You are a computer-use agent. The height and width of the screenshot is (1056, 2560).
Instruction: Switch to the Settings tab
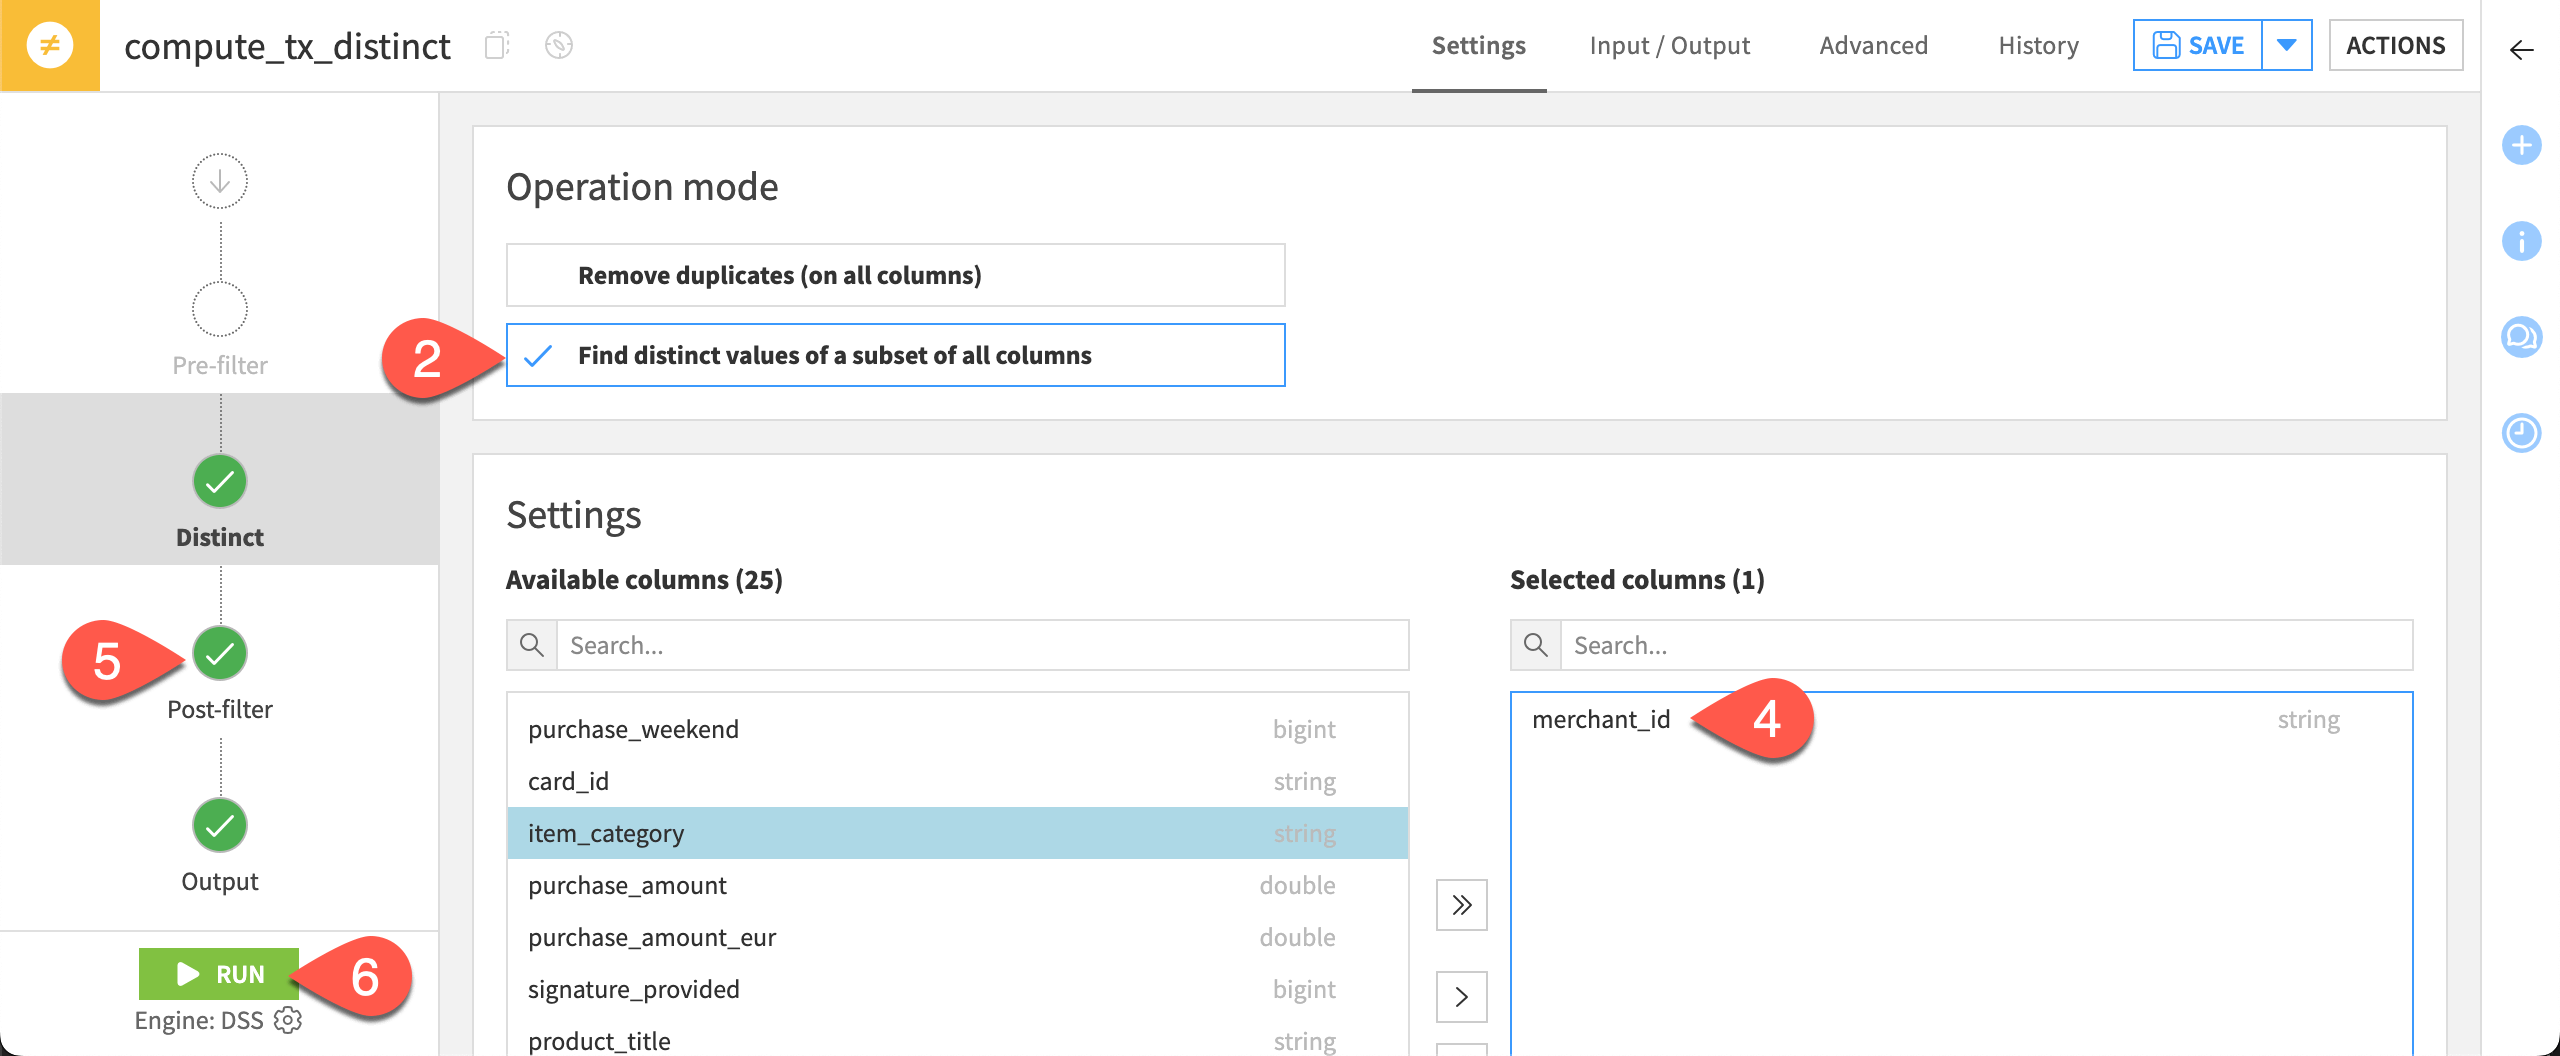pos(1479,45)
